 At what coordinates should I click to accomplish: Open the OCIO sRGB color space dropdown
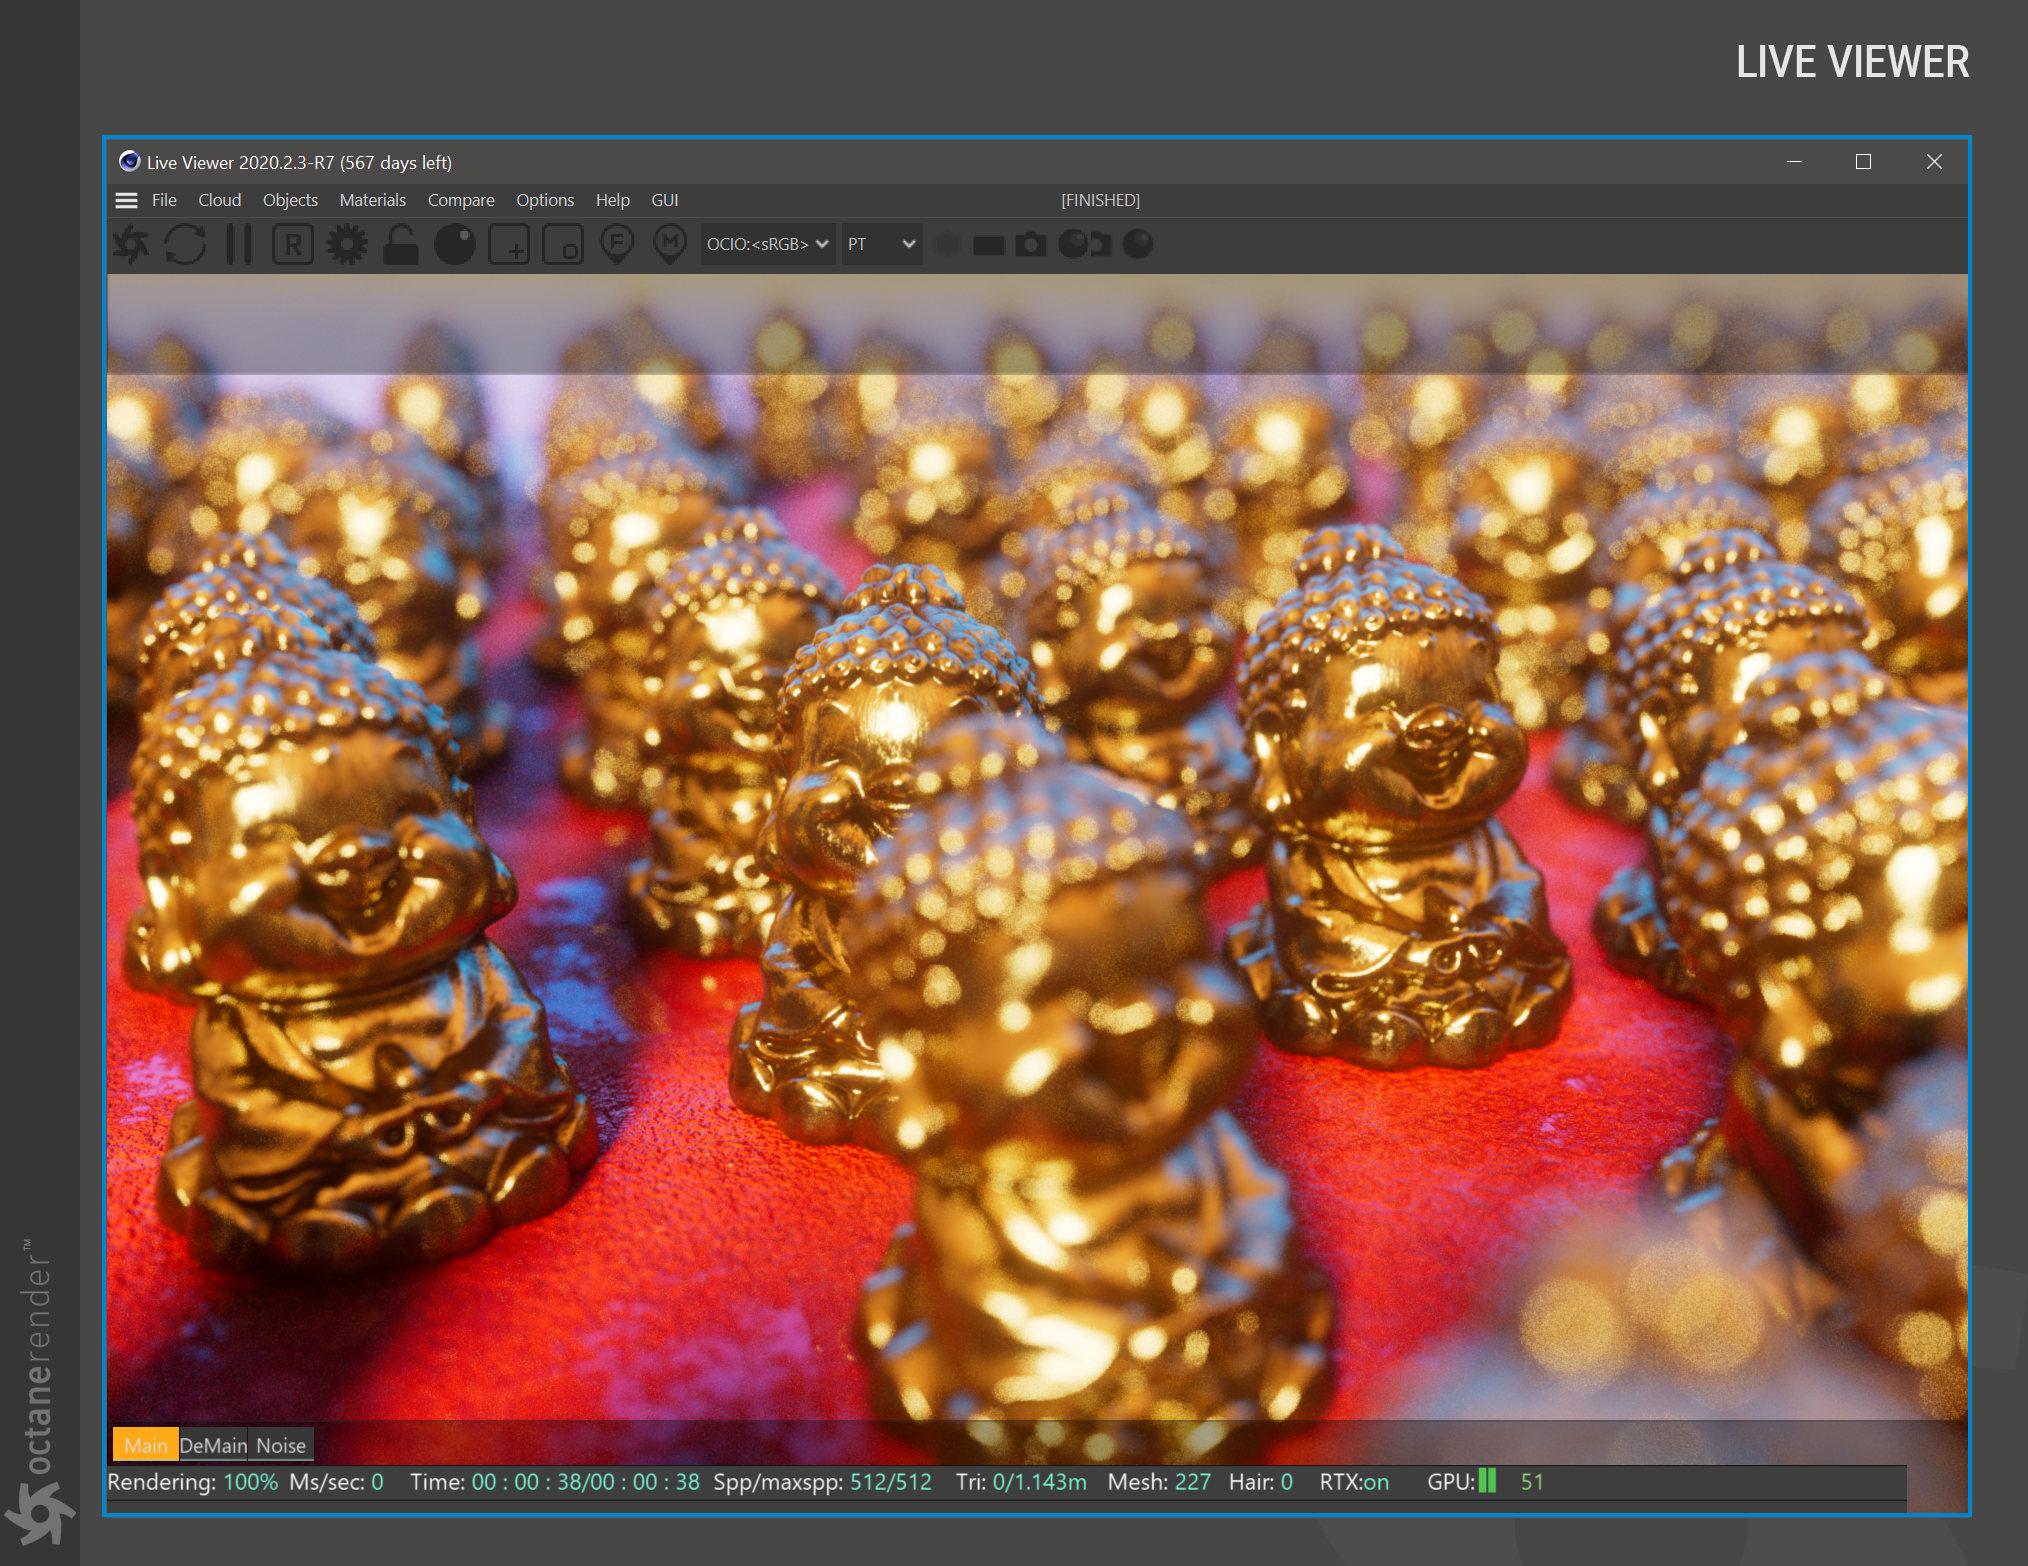767,244
